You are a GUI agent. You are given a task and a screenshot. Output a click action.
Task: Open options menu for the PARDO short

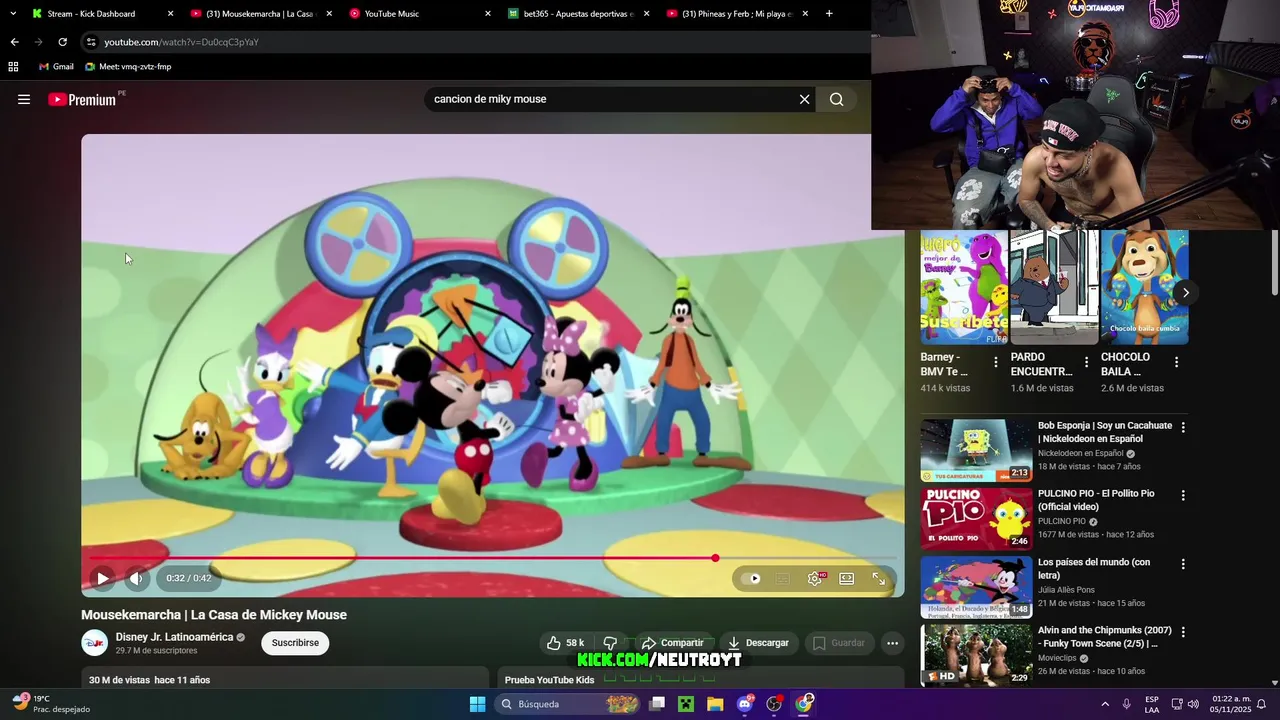click(x=1086, y=362)
